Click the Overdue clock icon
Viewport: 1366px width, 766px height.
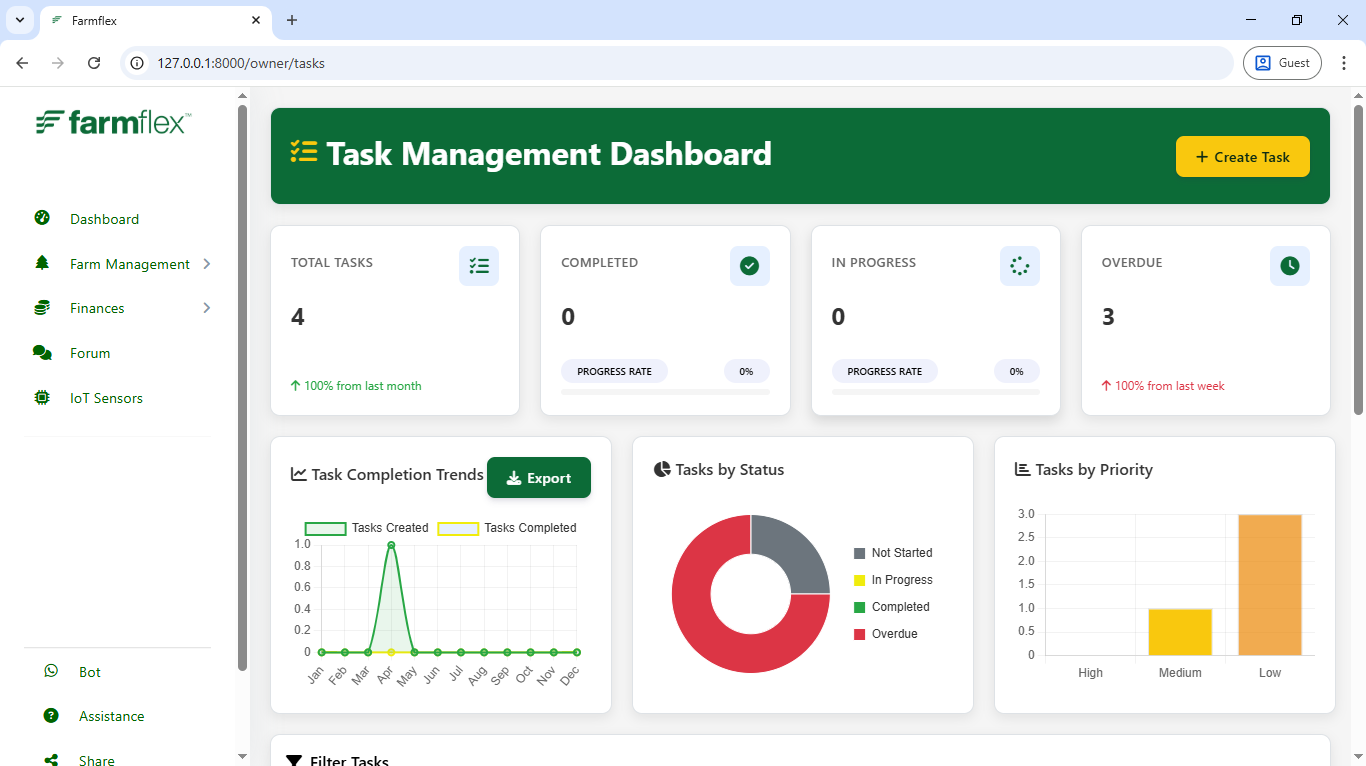click(x=1290, y=266)
